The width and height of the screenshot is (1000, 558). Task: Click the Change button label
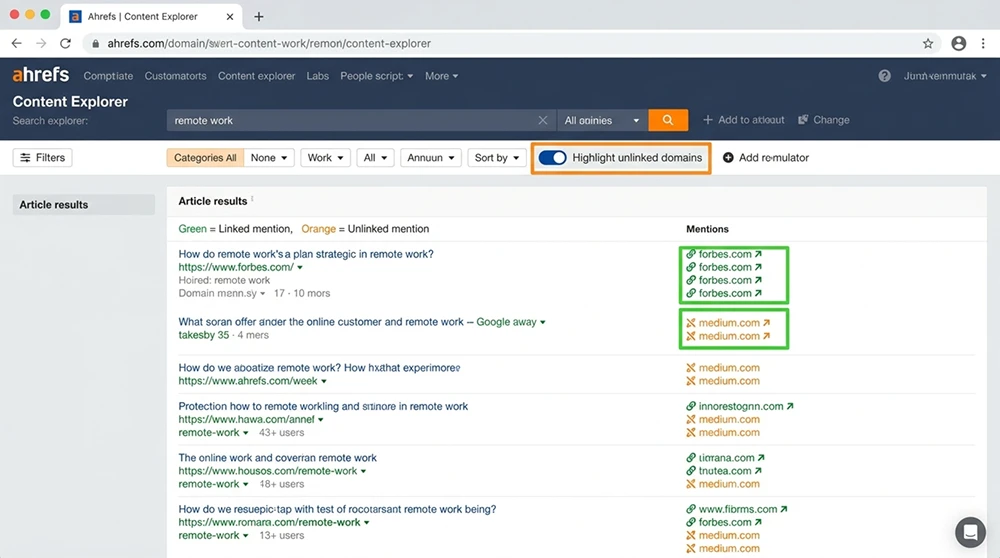pos(831,120)
